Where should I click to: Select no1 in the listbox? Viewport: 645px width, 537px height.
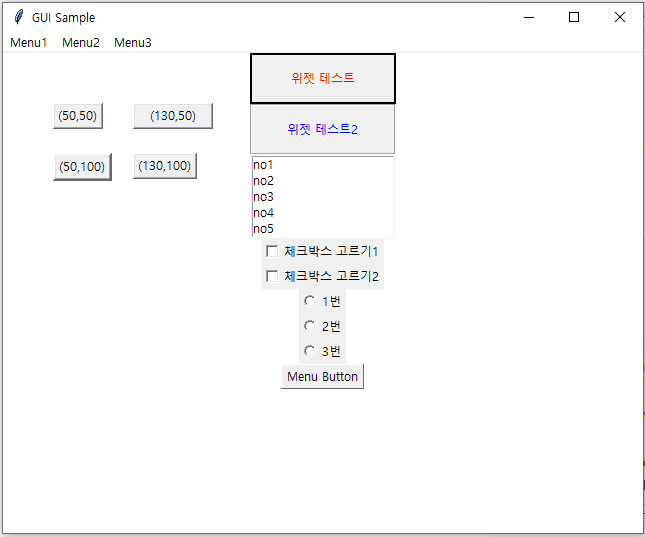(323, 165)
